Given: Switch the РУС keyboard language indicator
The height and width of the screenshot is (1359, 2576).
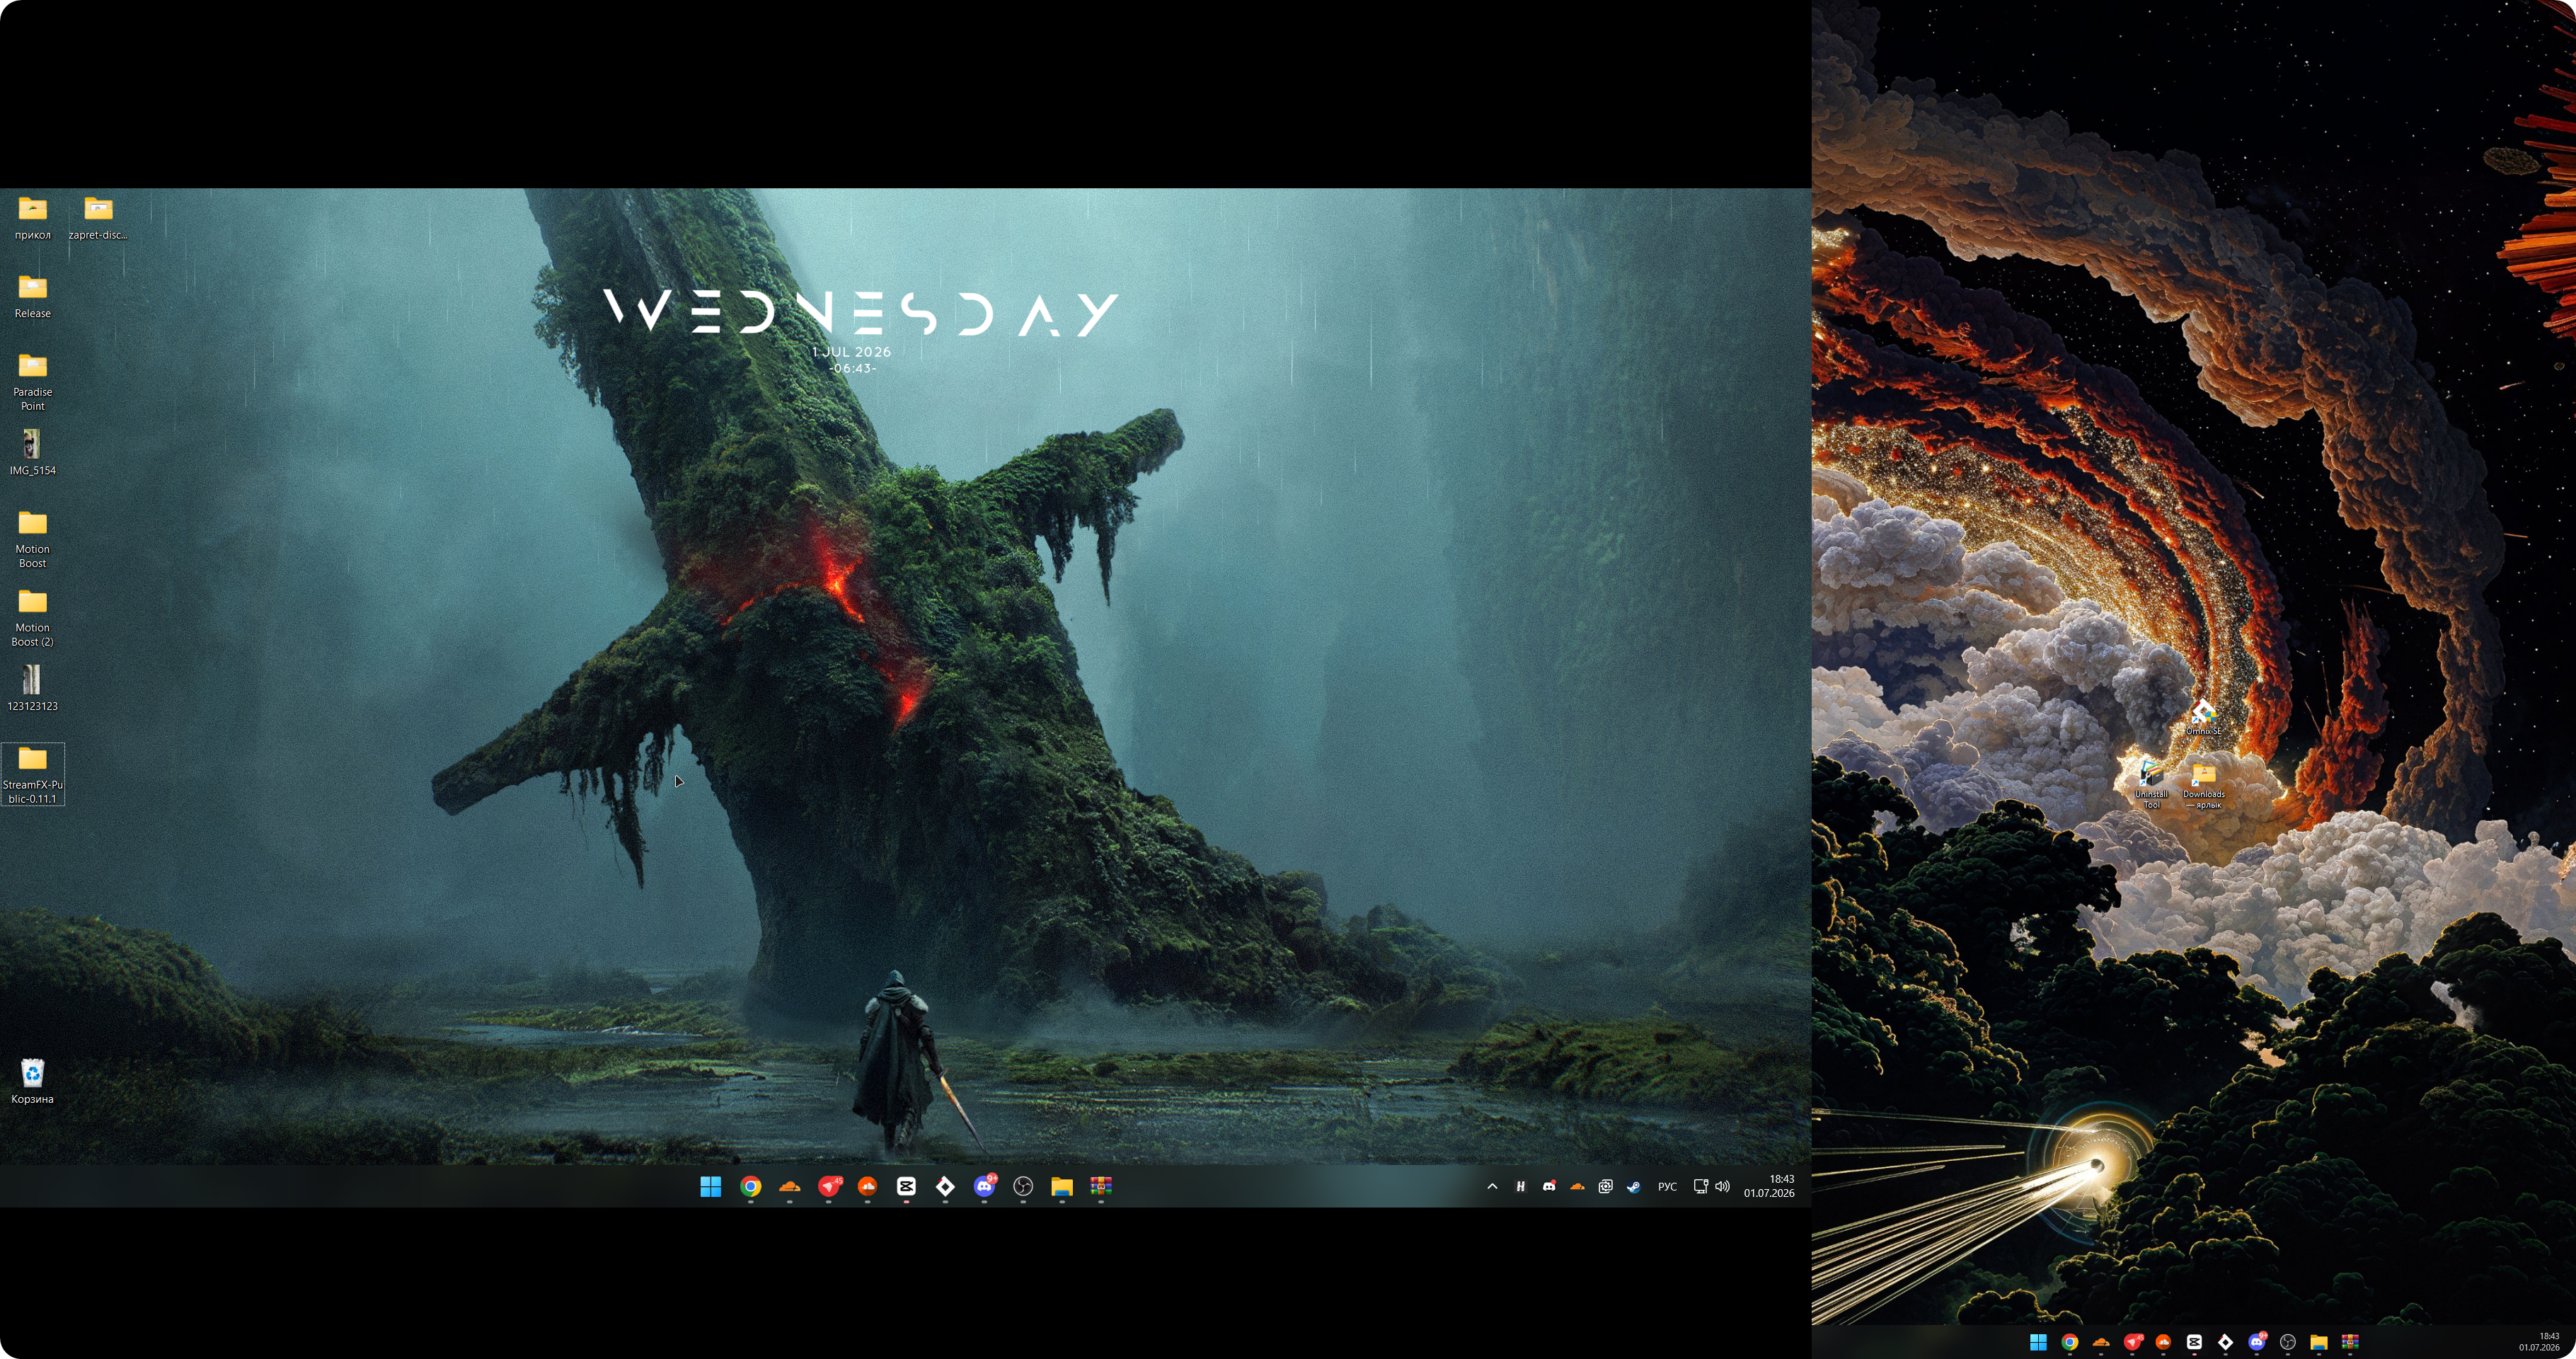Looking at the screenshot, I should pos(1667,1187).
